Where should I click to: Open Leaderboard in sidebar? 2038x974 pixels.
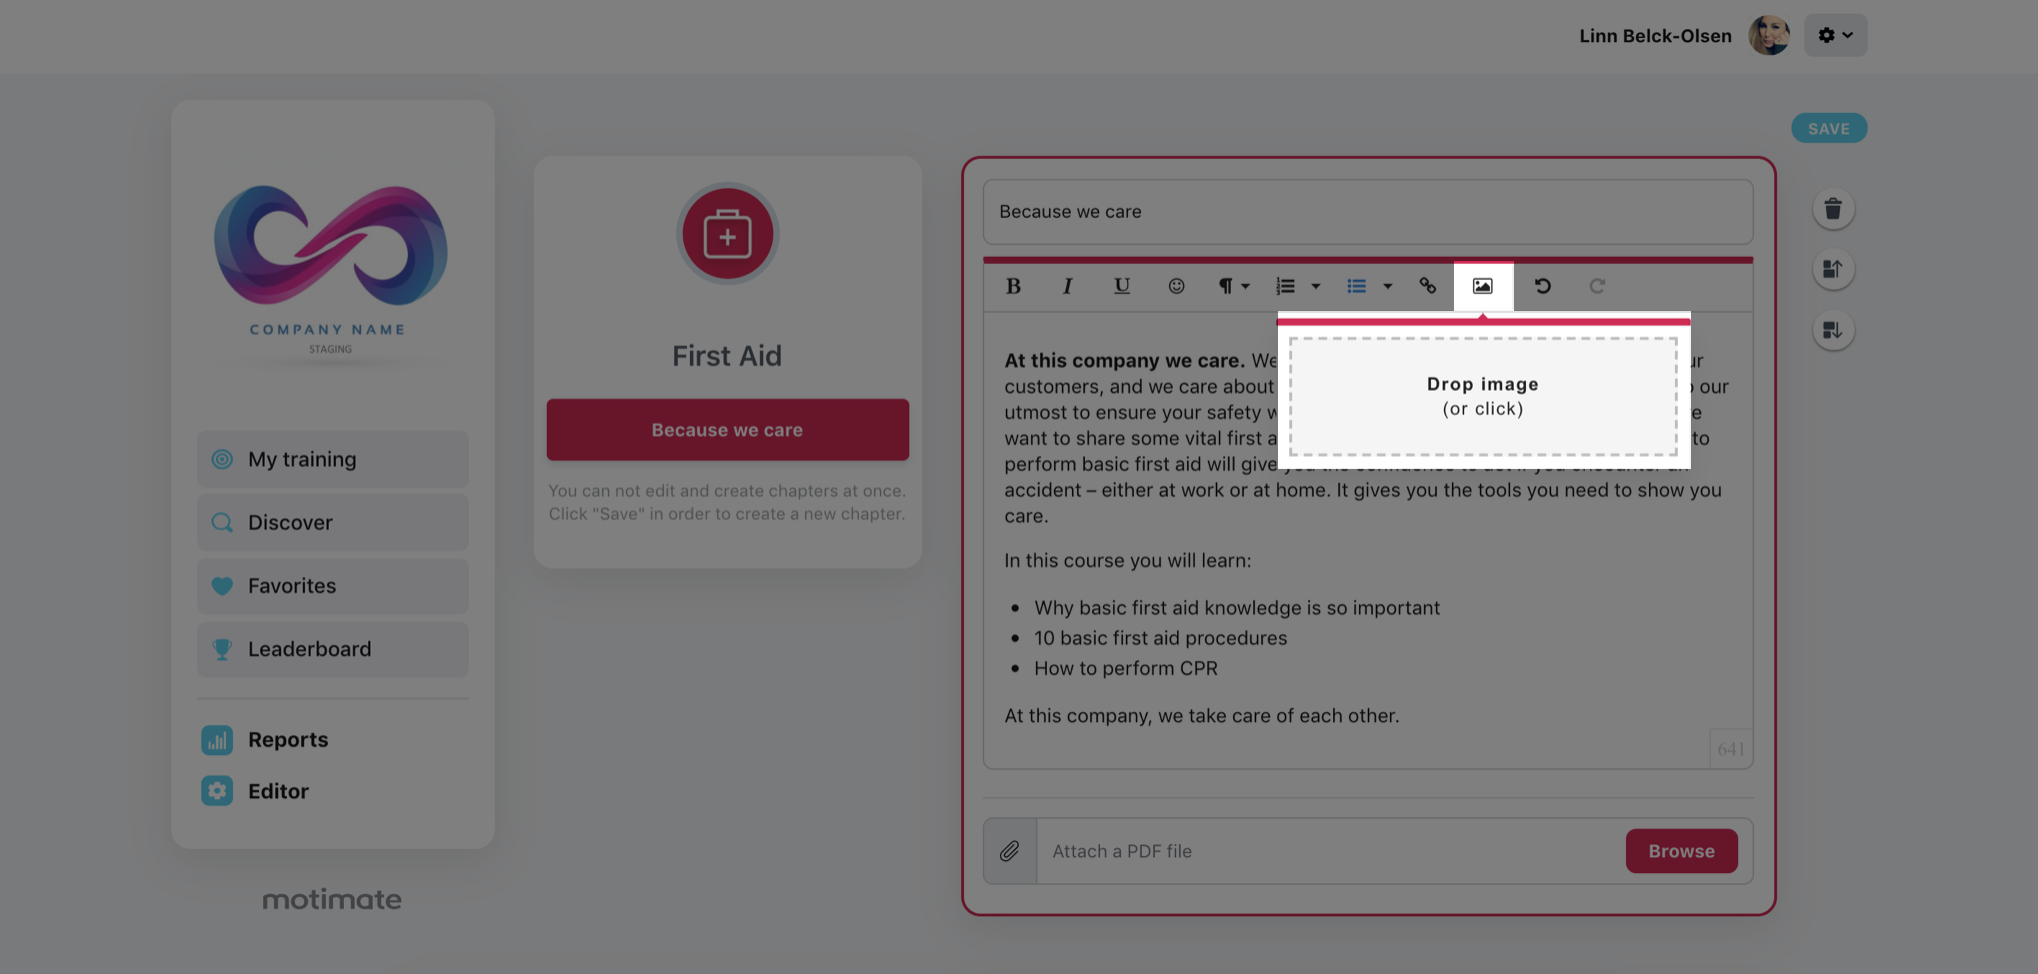(x=333, y=649)
